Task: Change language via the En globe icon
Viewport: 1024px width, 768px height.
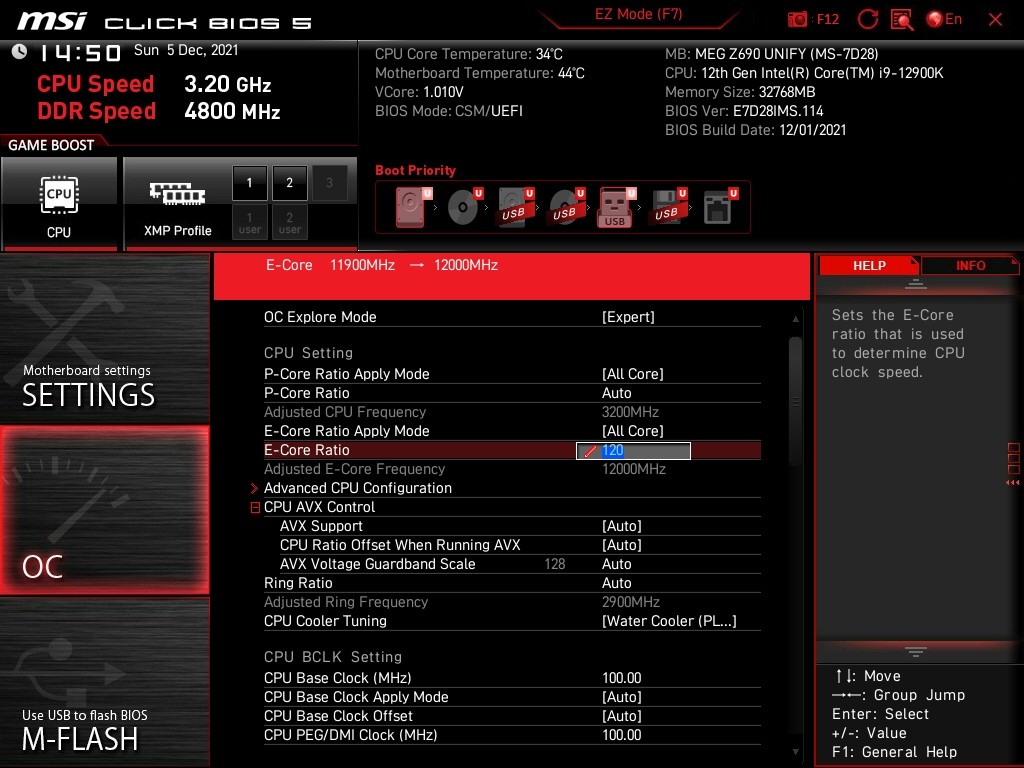Action: tap(944, 19)
